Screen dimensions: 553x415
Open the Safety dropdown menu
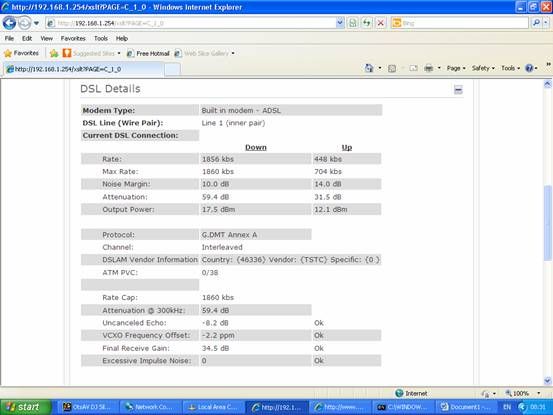pos(483,68)
